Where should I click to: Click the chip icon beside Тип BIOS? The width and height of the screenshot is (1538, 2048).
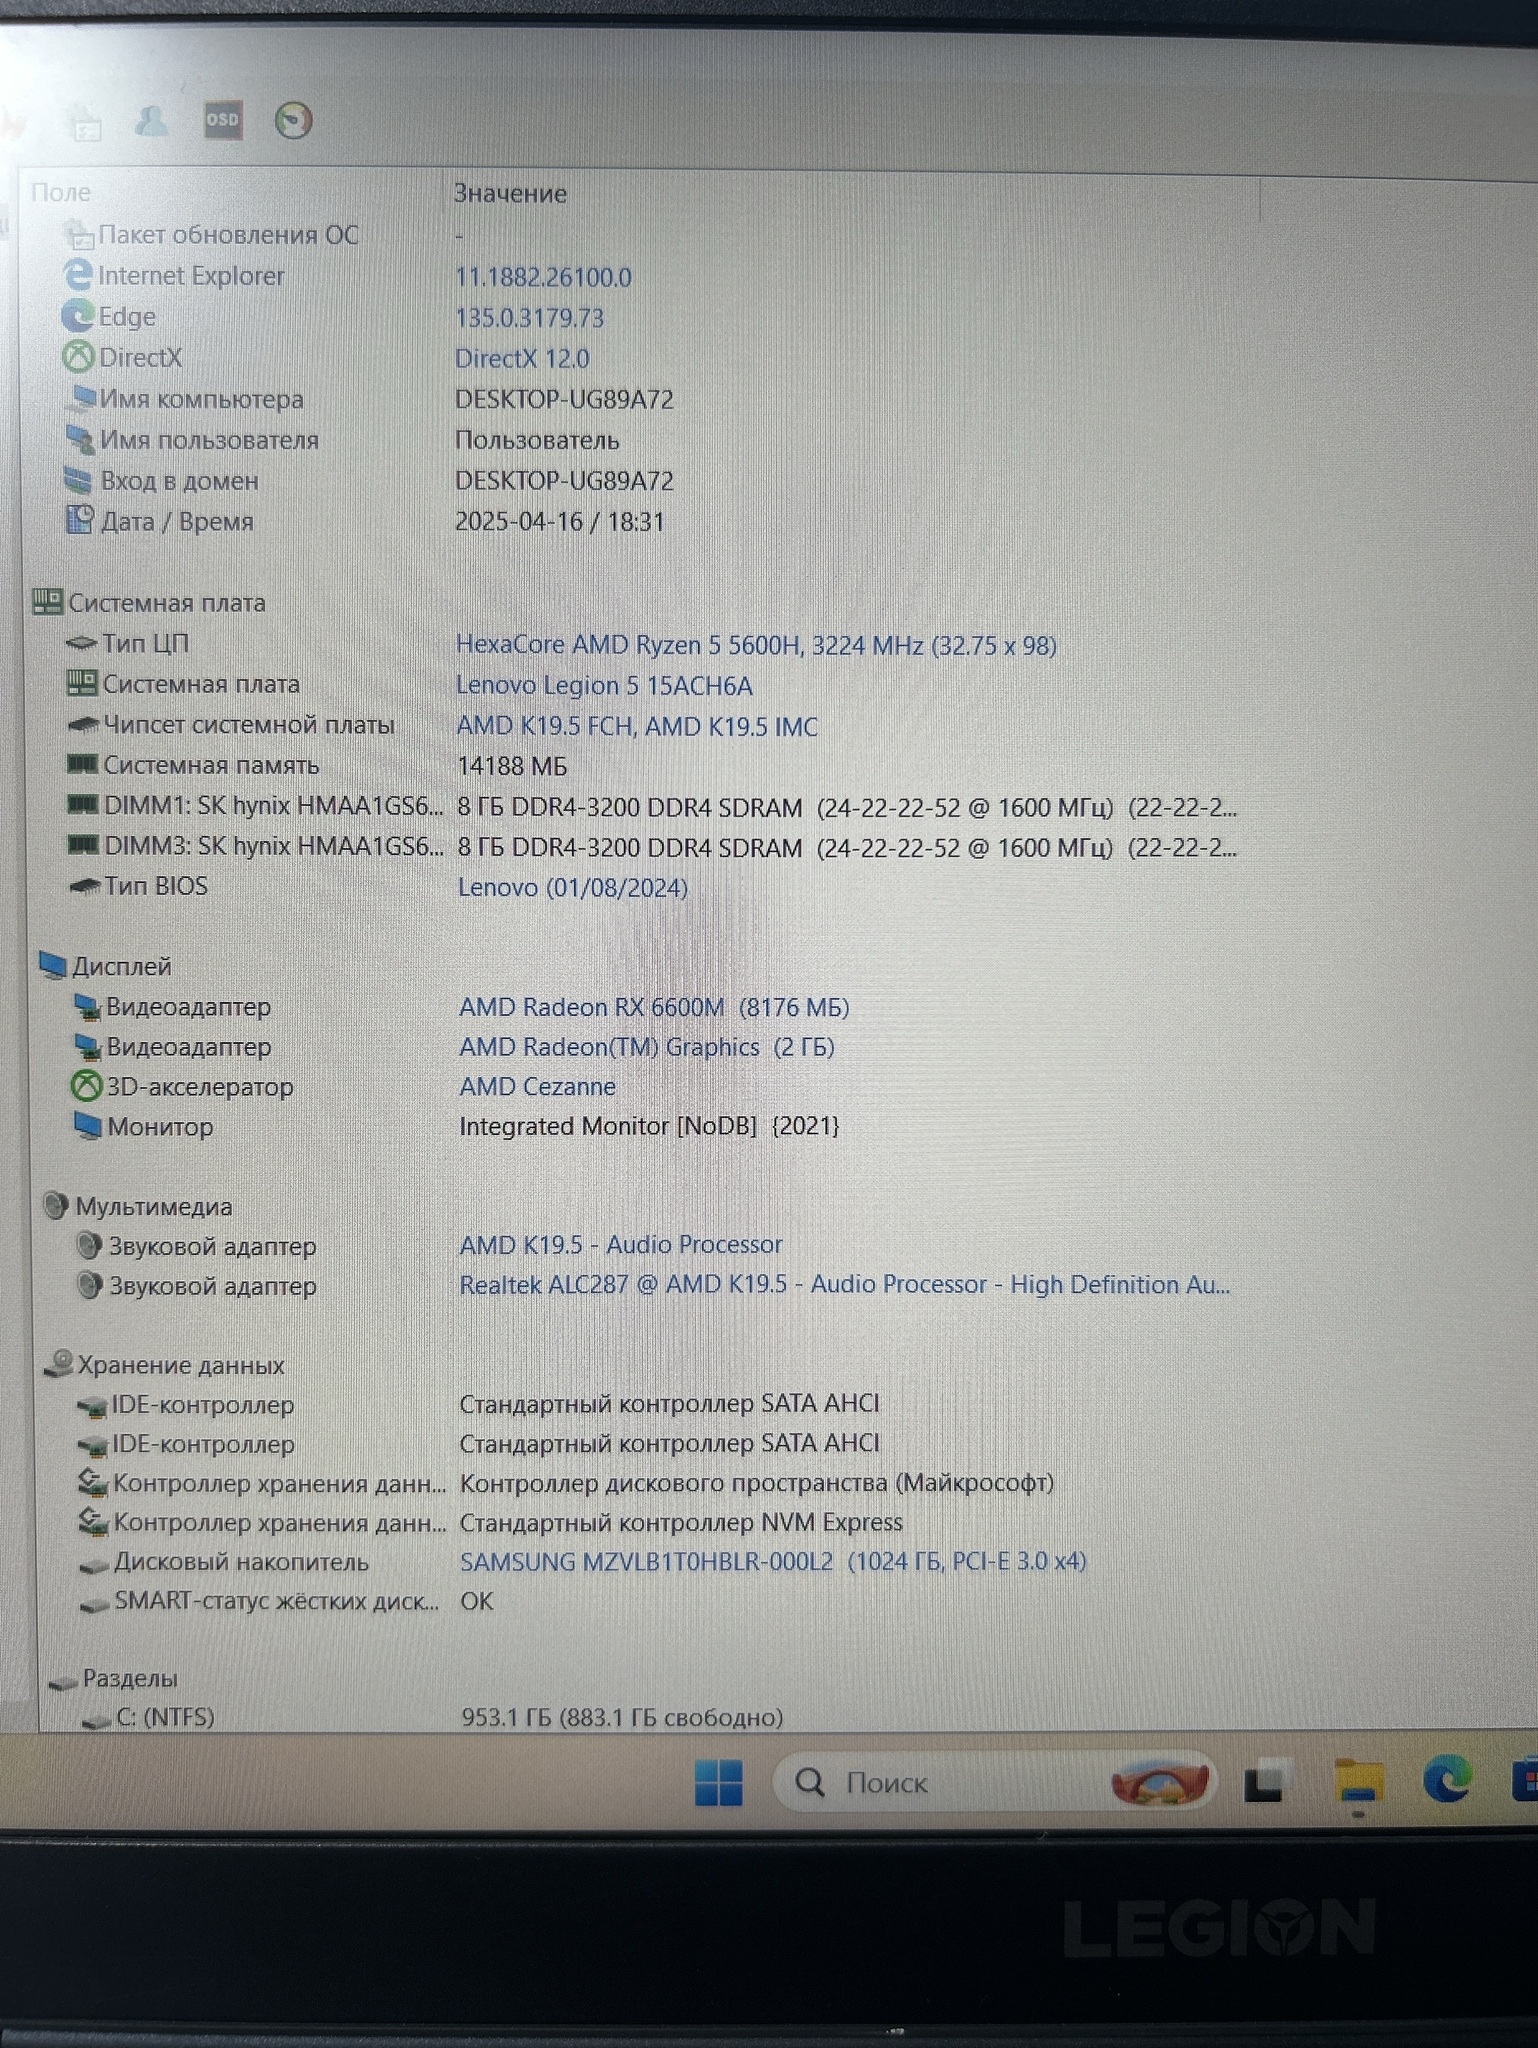click(84, 886)
